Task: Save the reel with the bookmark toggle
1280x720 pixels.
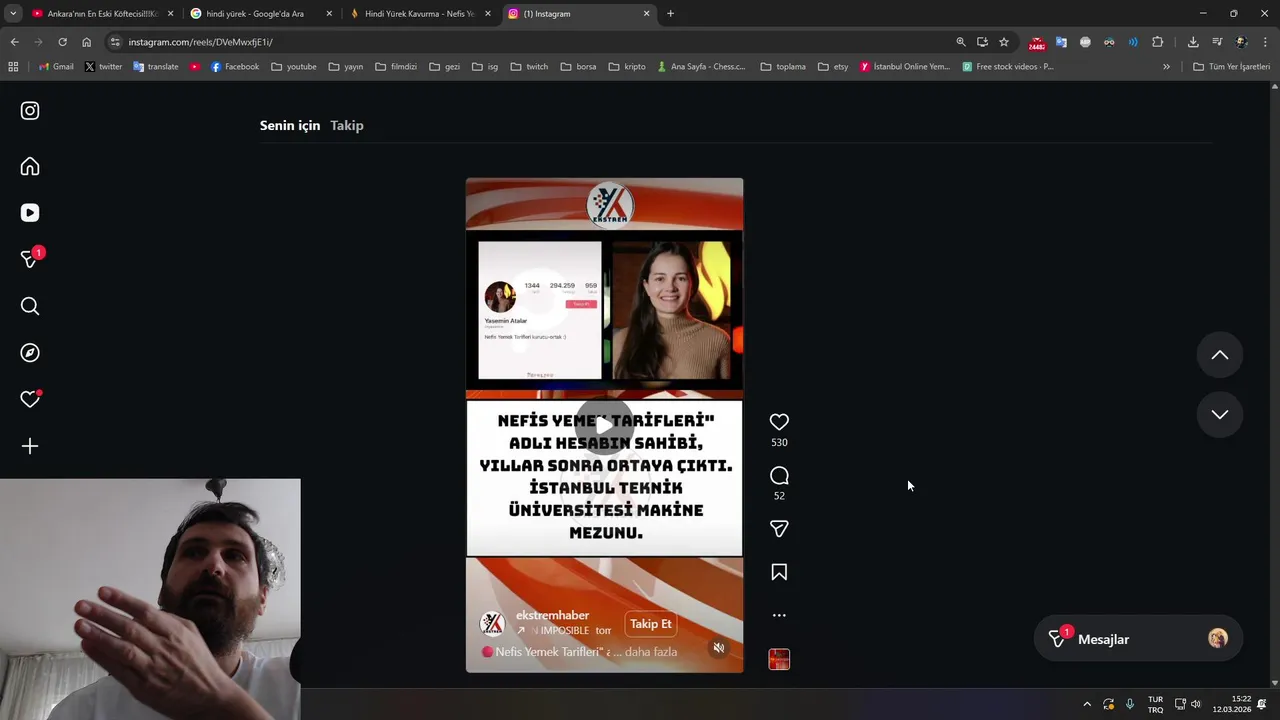Action: [779, 572]
